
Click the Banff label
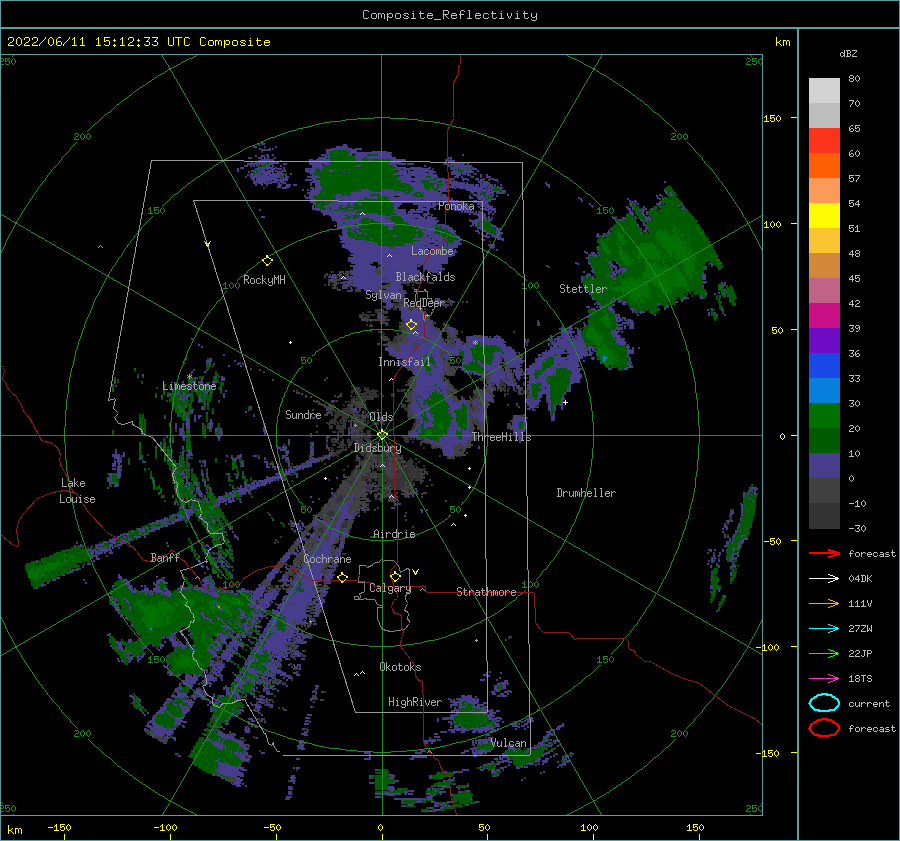165,557
